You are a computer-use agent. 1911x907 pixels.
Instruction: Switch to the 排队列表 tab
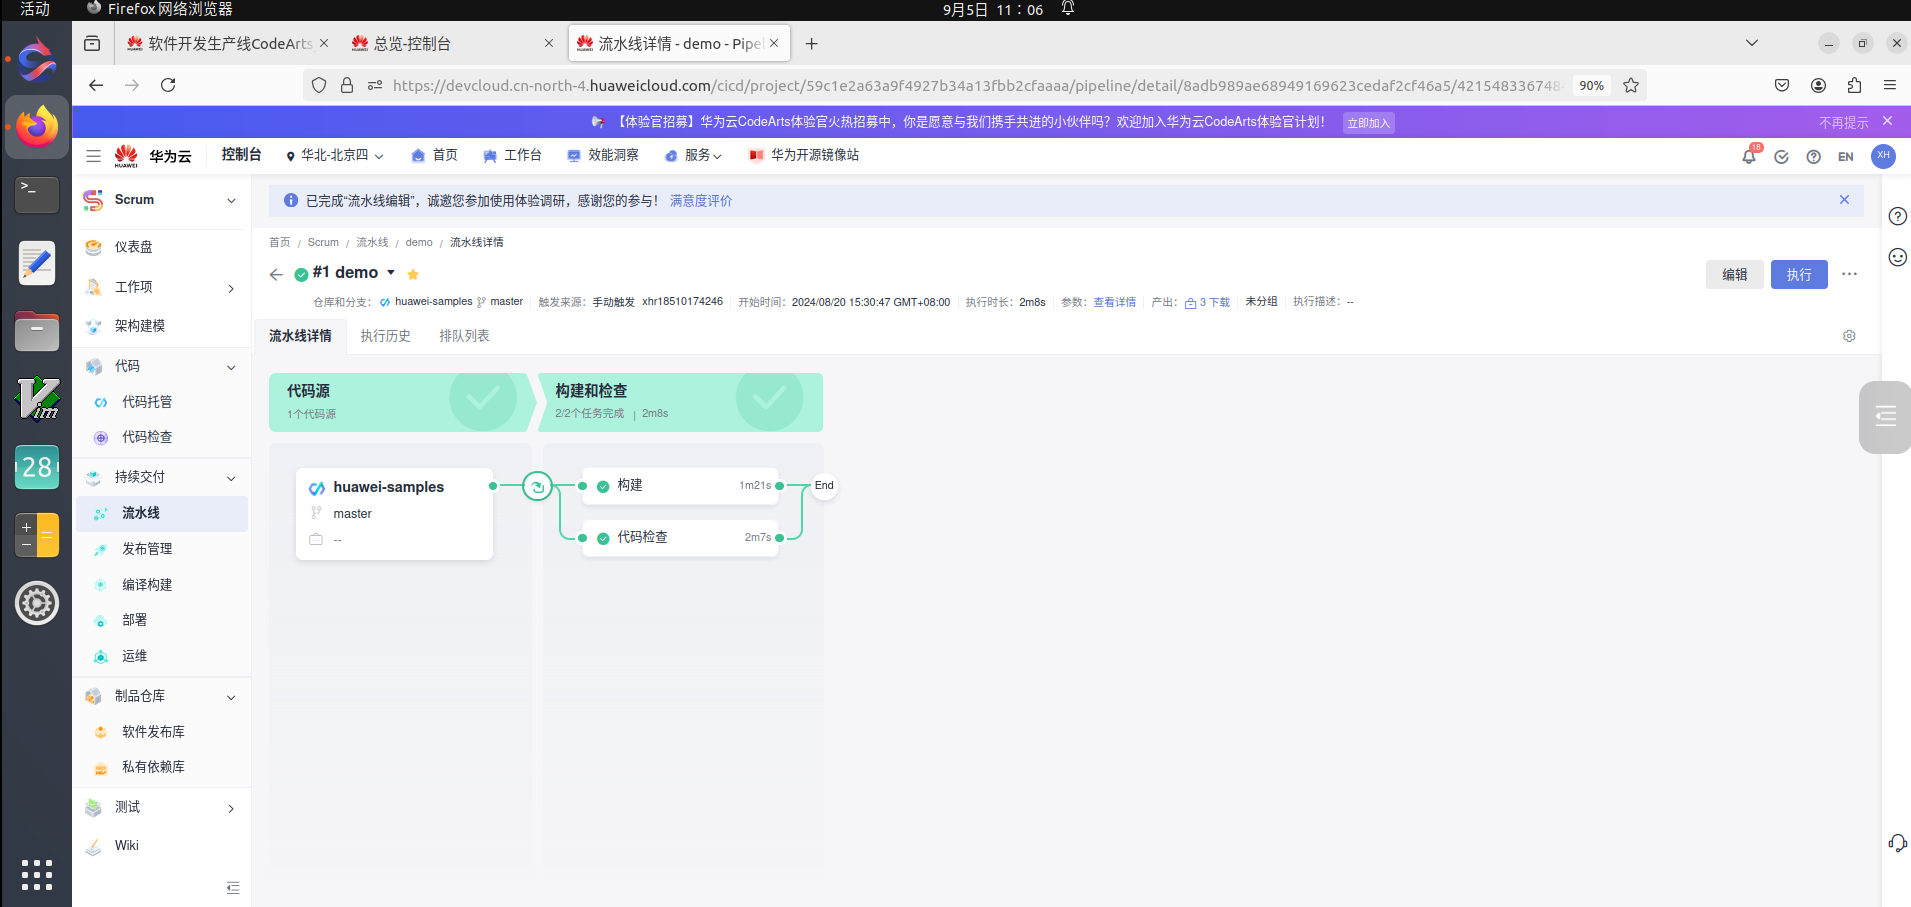464,336
